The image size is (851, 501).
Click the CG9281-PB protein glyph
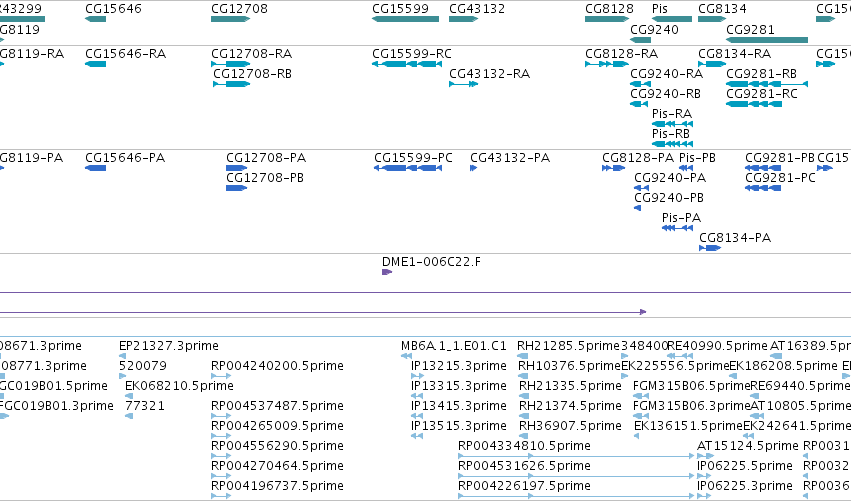pyautogui.click(x=764, y=168)
